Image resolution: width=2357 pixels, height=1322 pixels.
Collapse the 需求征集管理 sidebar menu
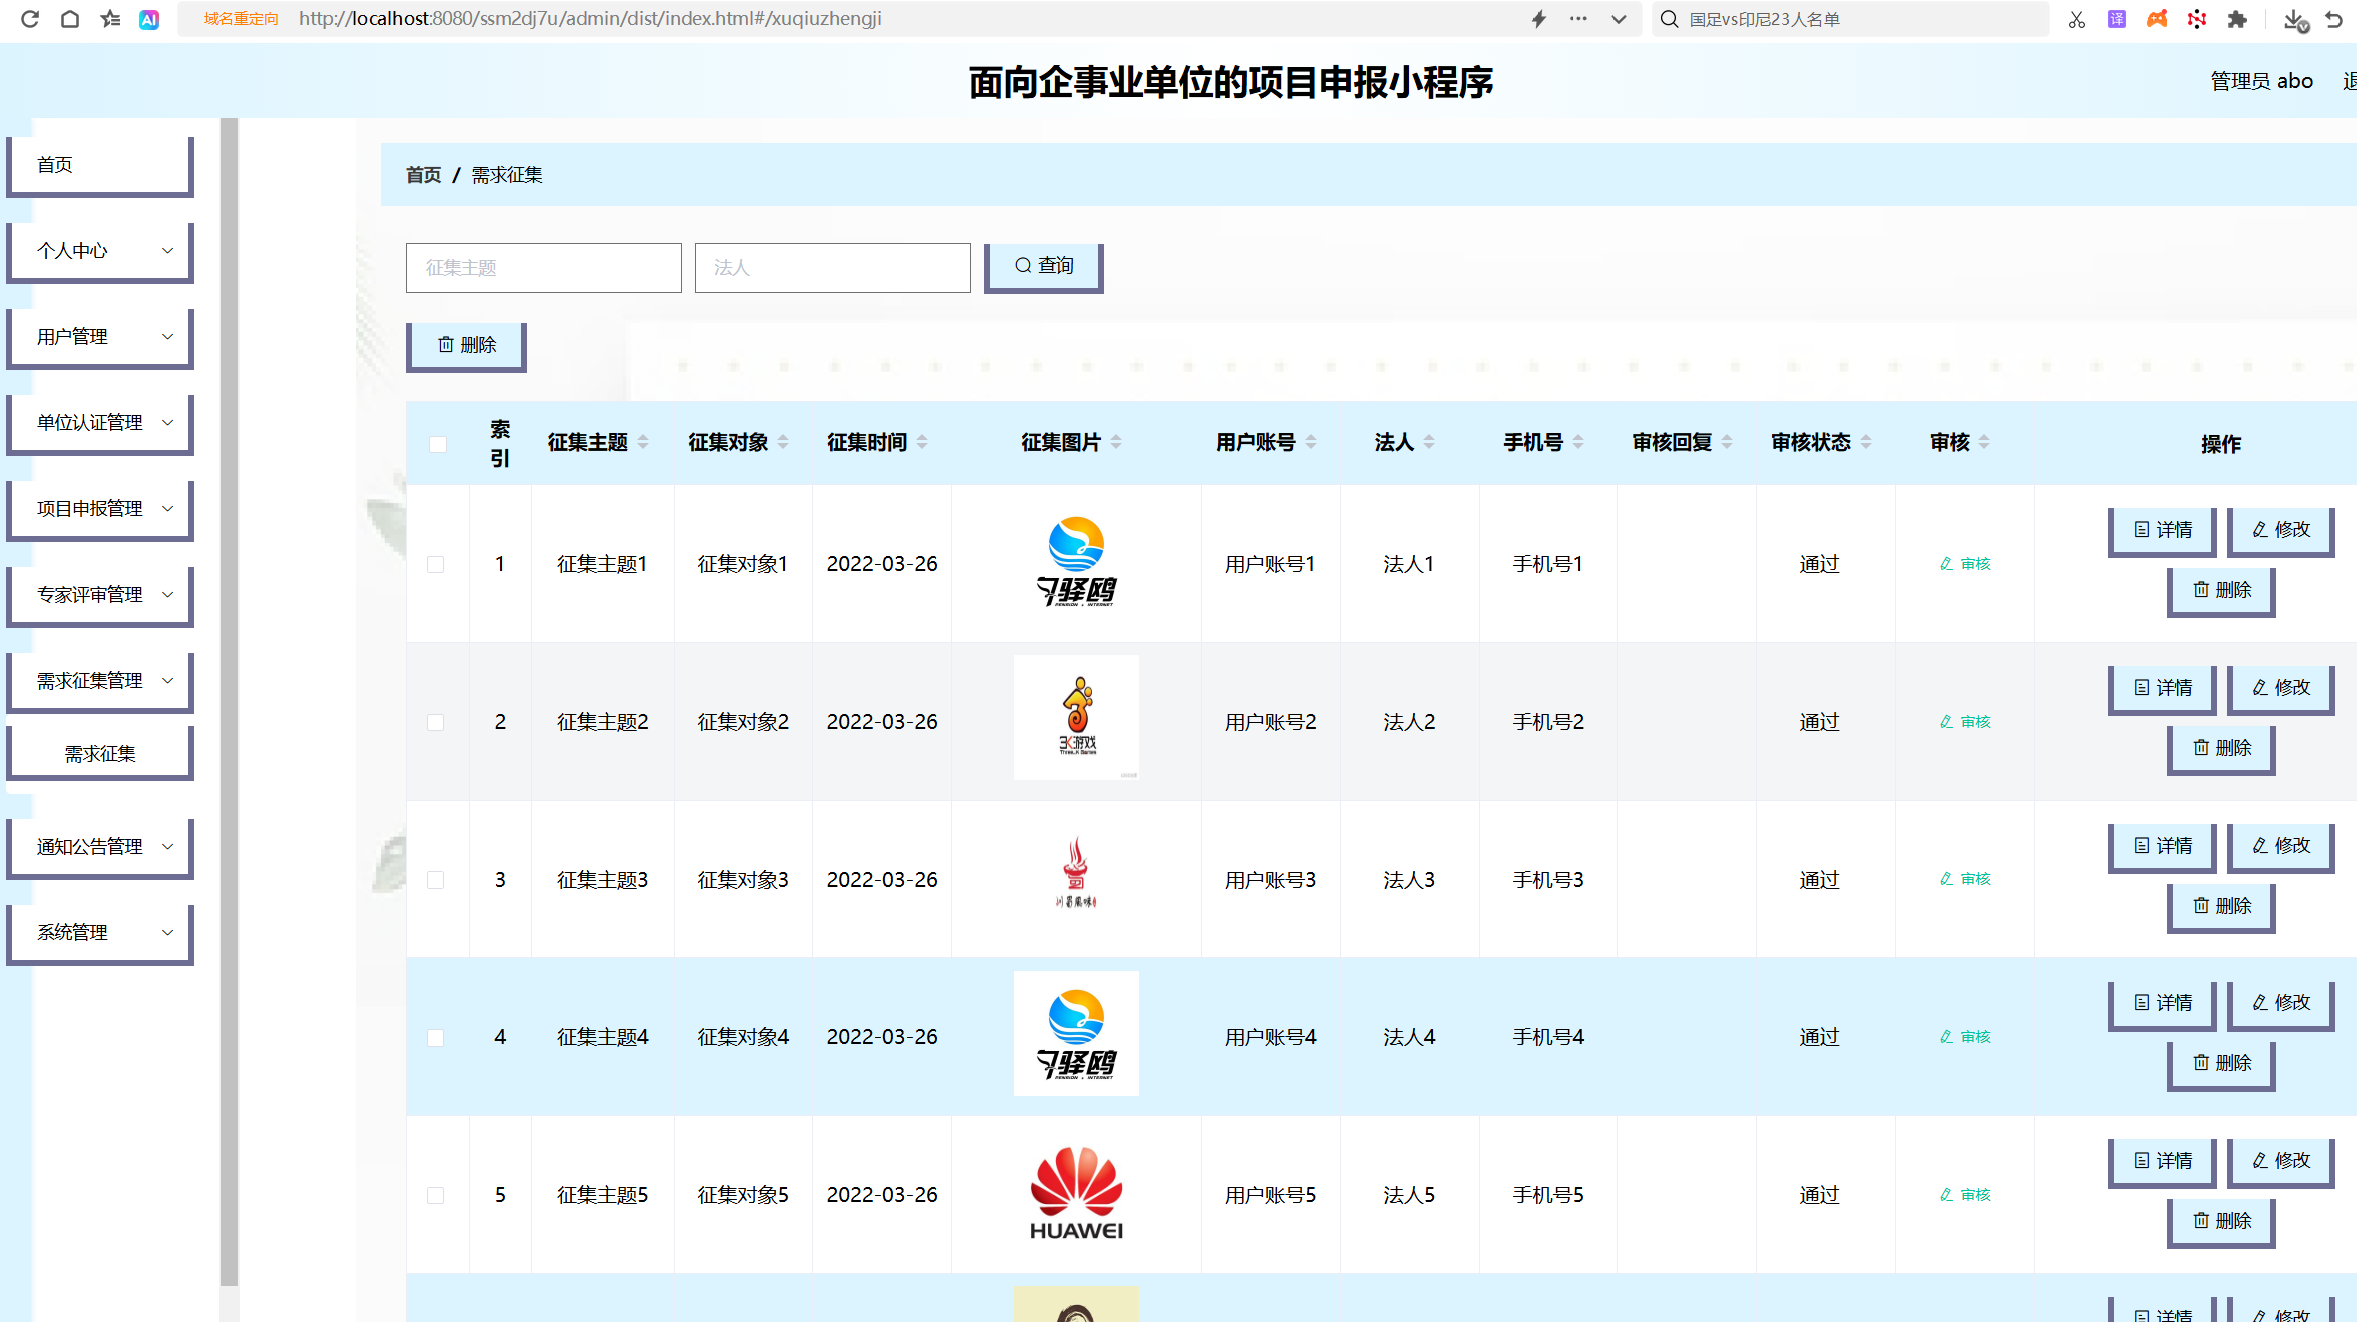(x=100, y=681)
